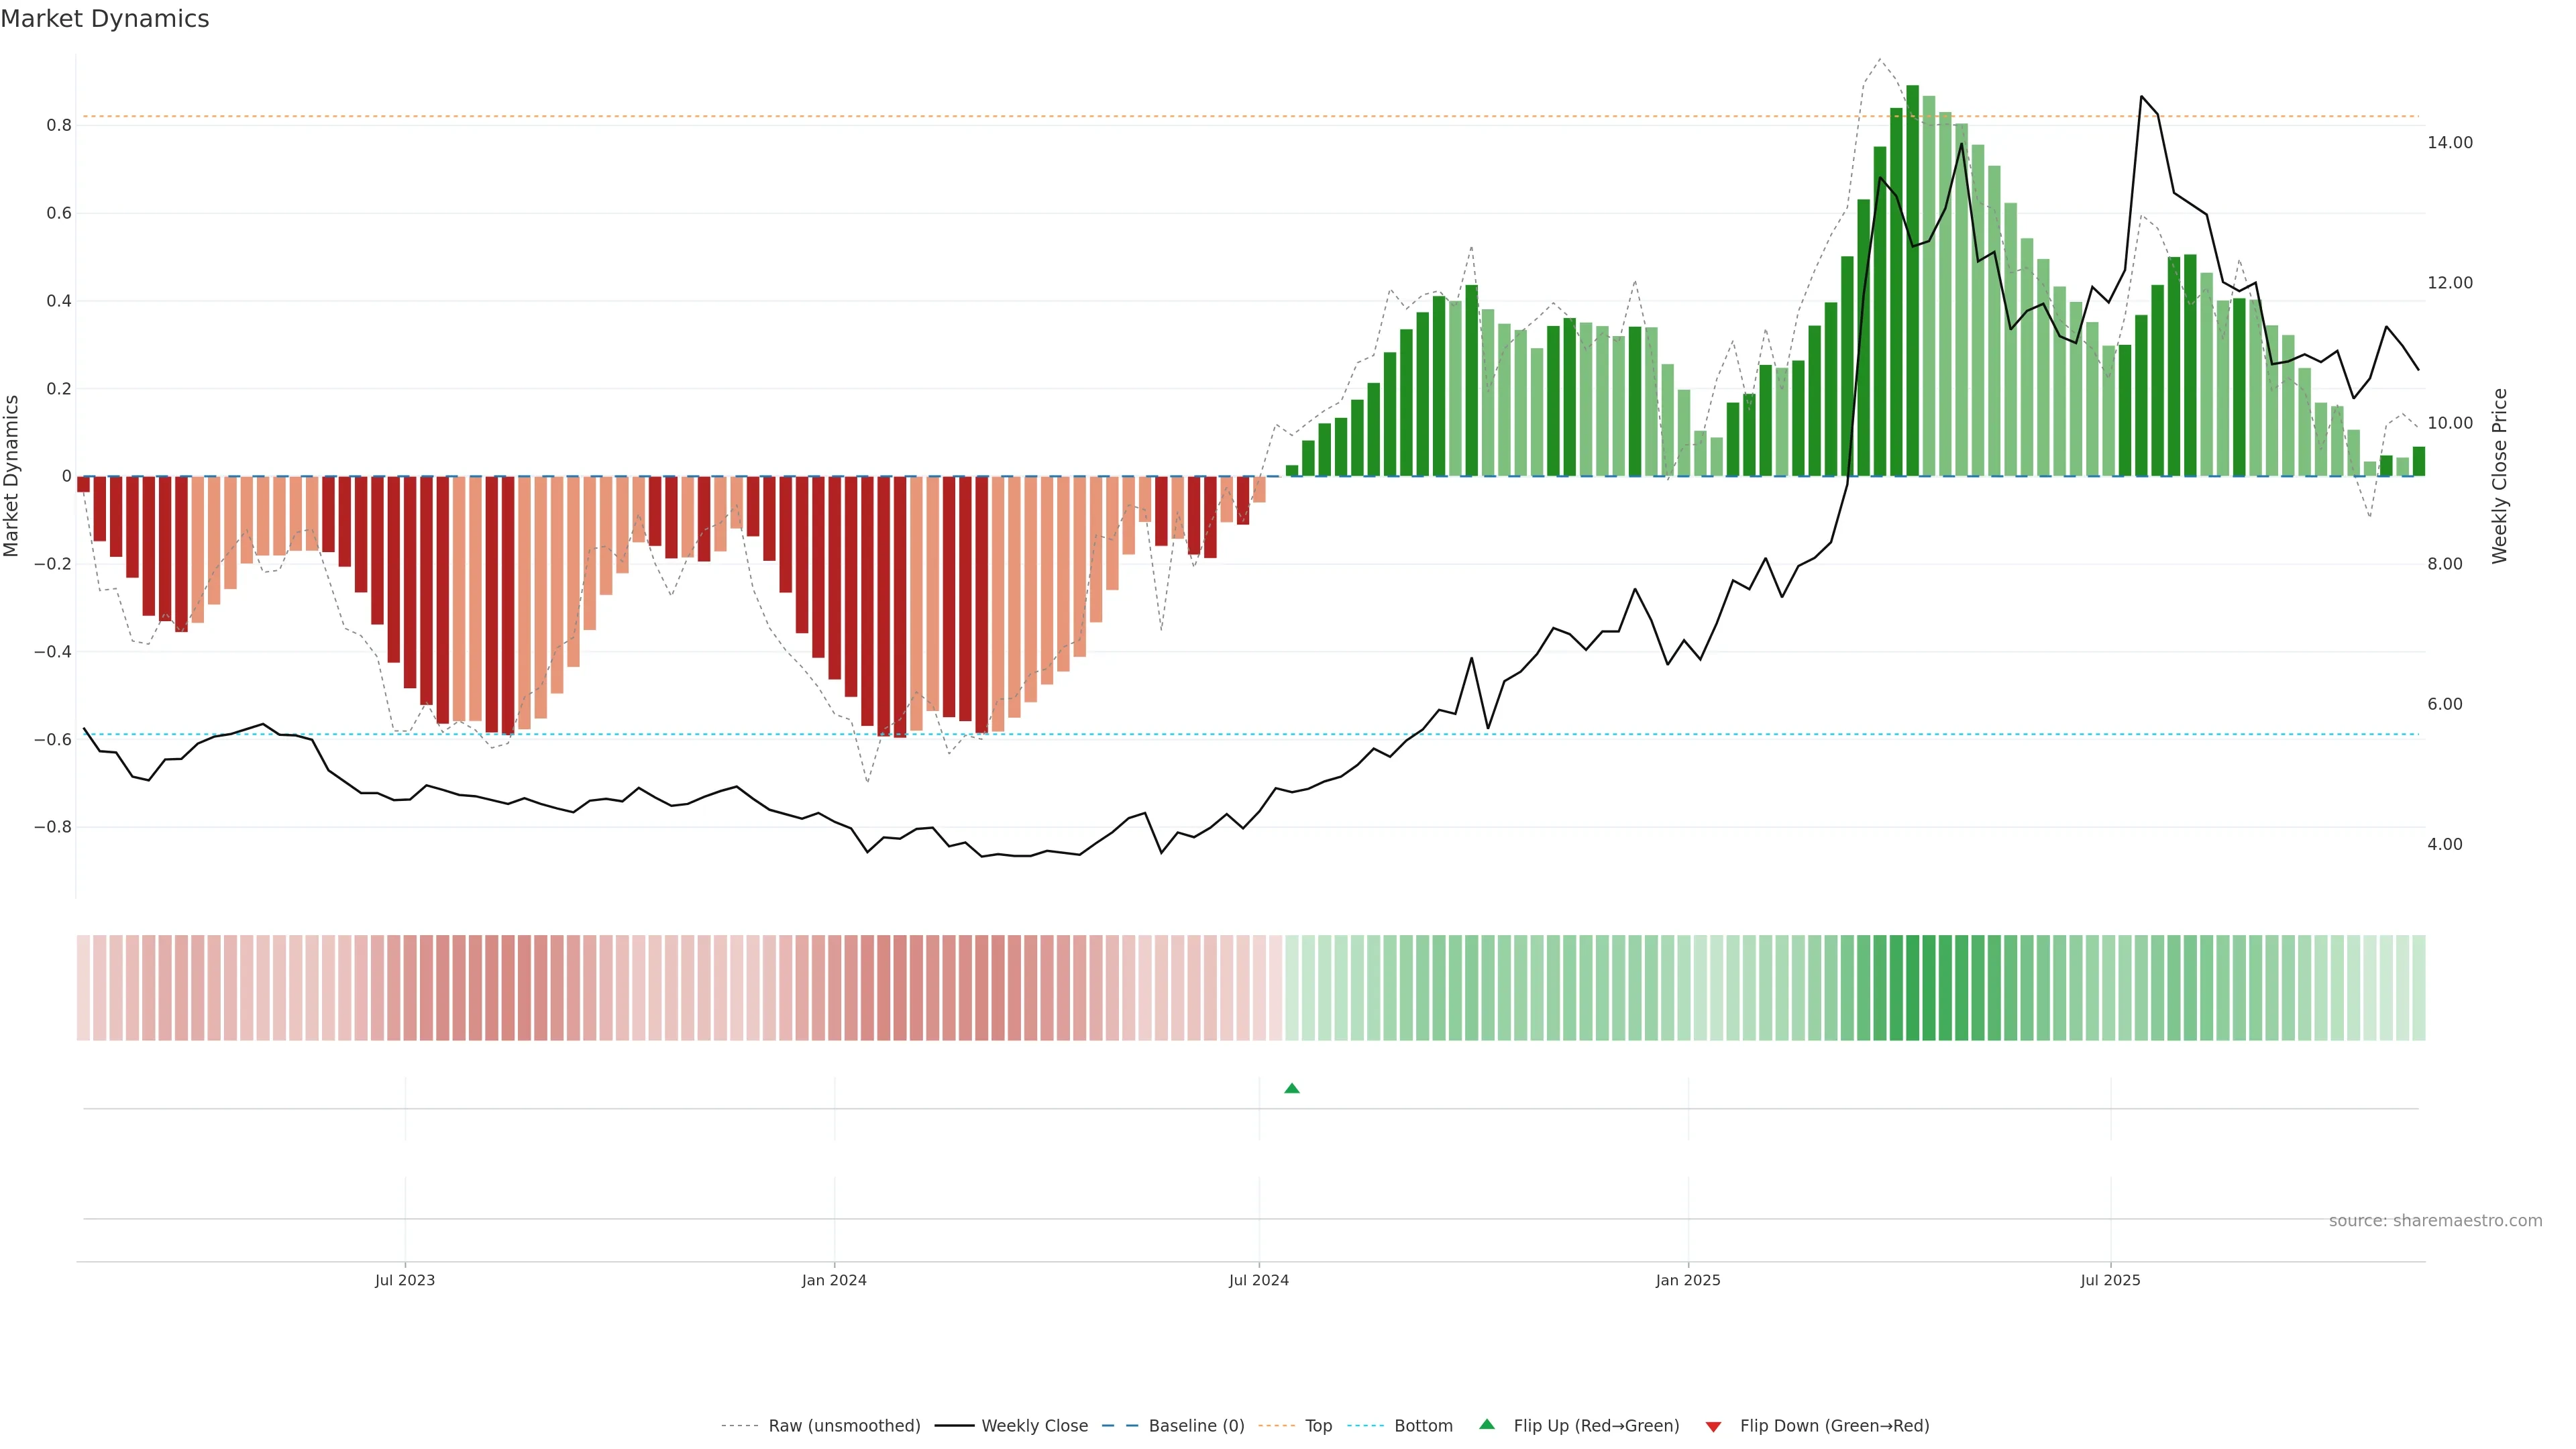Click Flip Up (Red→Green) legend icon
This screenshot has height=1449, width=2576.
[1487, 1424]
